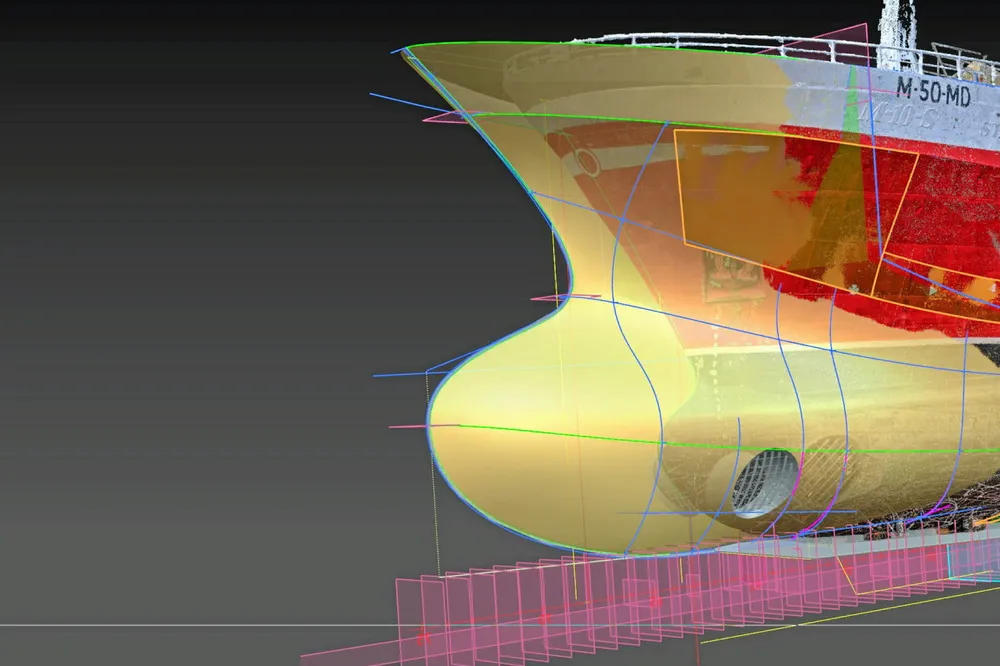Viewport: 1000px width, 666px height.
Task: Click the red cross marker on the leftmost pink plane
Action: pos(422,636)
